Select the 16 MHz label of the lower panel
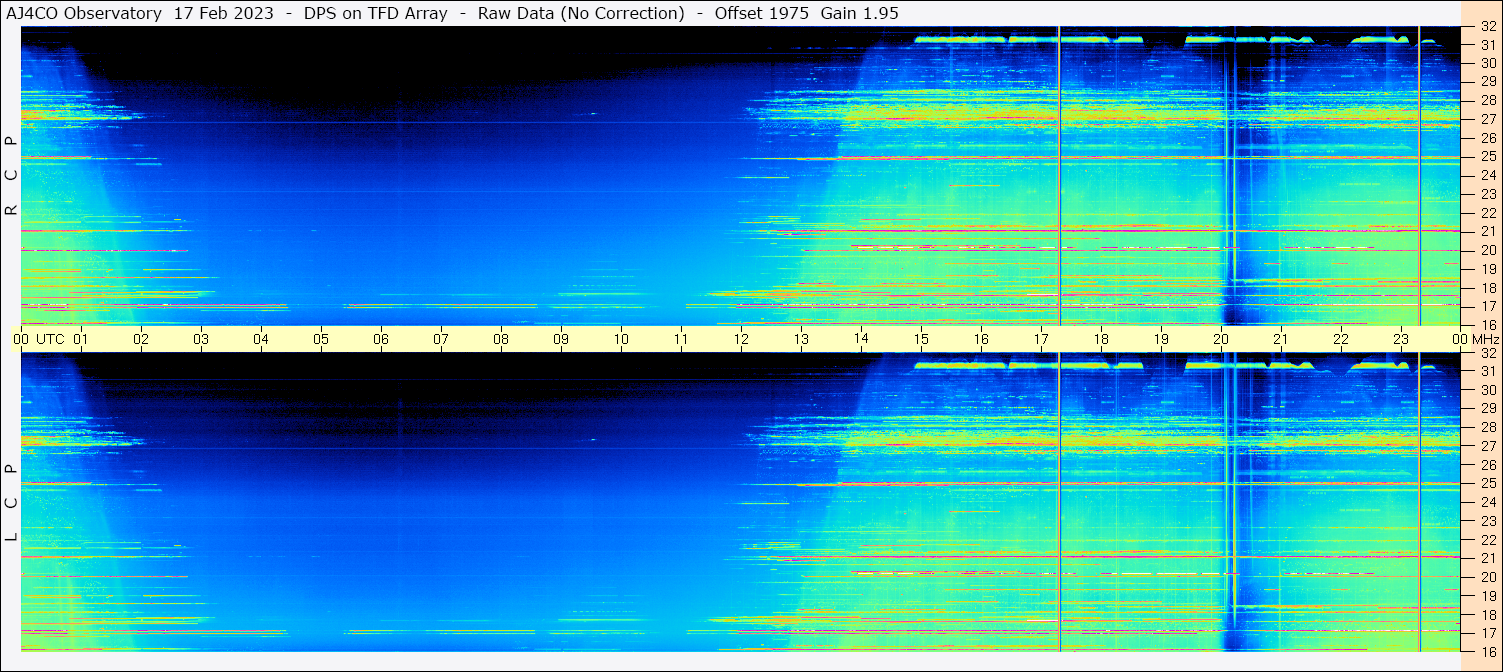The image size is (1503, 672). [x=1486, y=652]
